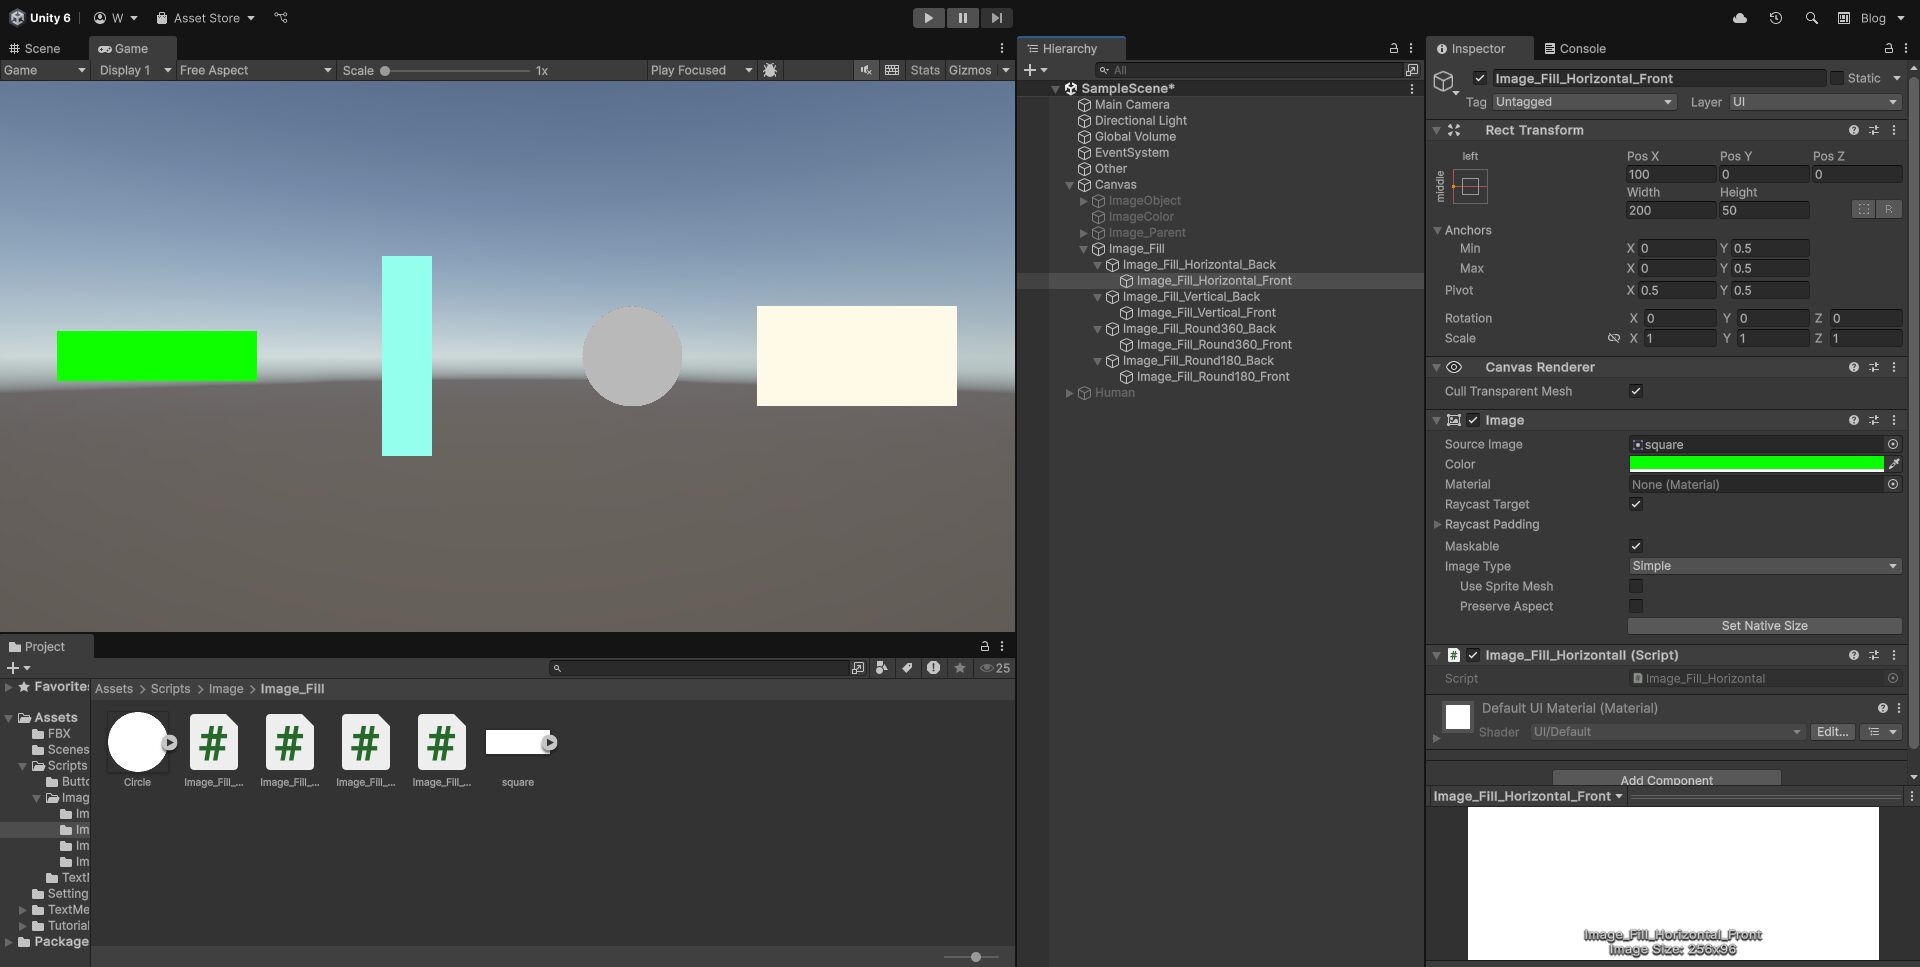Open the green Color swatch picker
This screenshot has height=967, width=1920.
click(1755, 463)
